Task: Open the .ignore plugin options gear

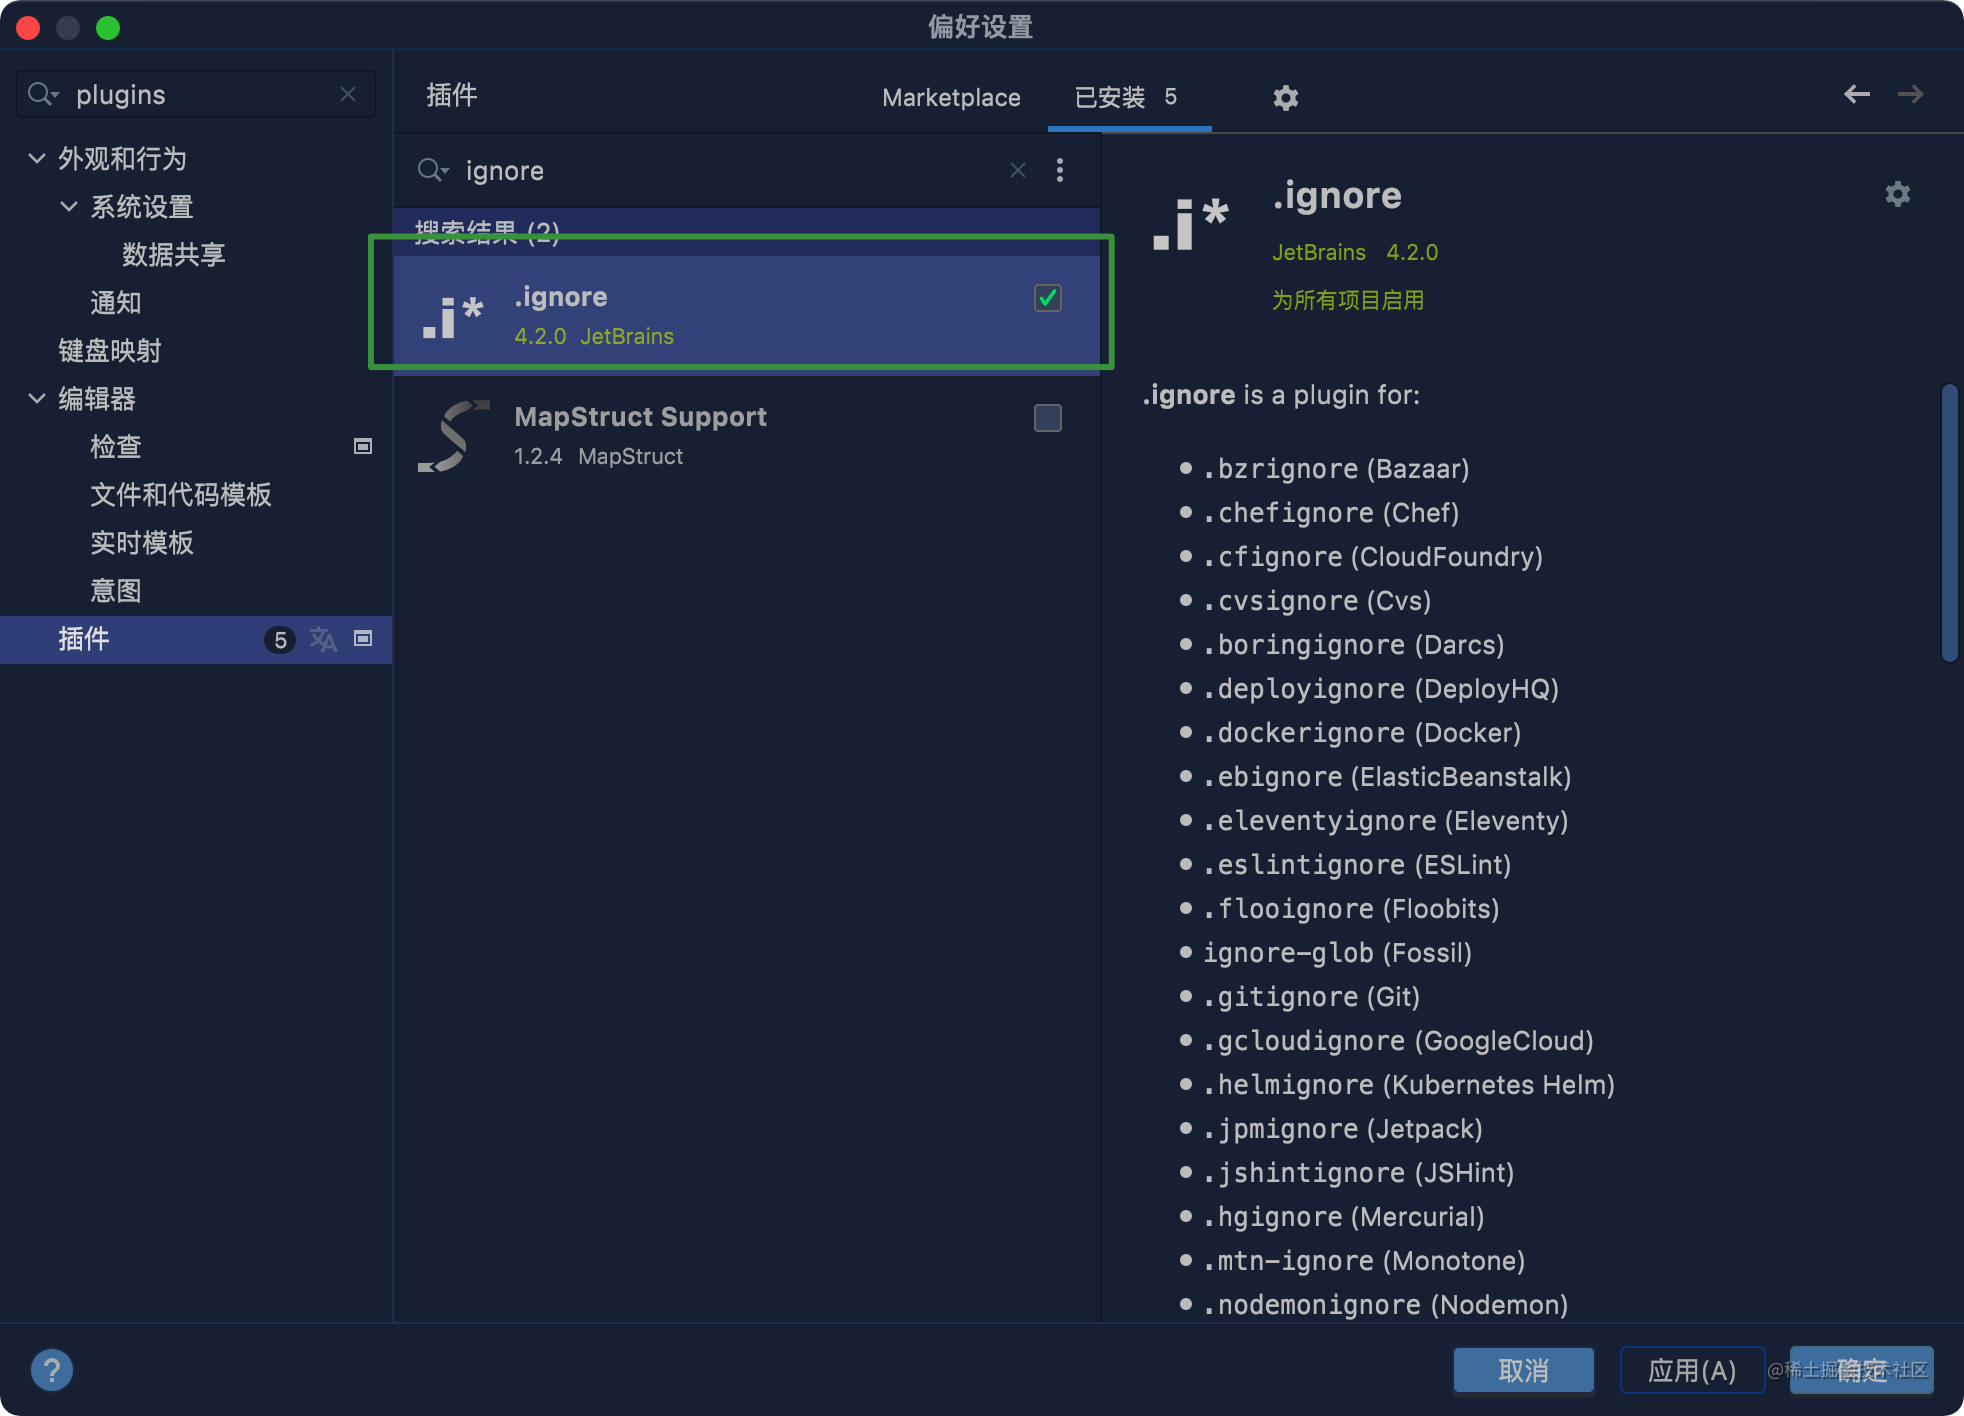Action: [x=1896, y=194]
